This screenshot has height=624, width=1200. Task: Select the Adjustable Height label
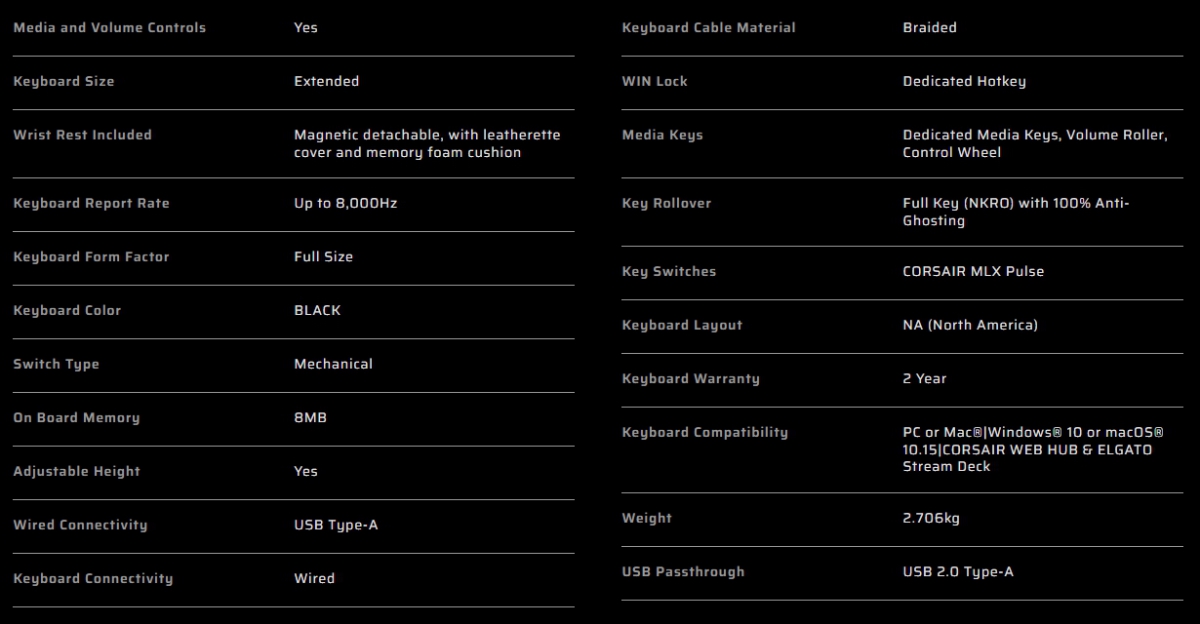(76, 472)
